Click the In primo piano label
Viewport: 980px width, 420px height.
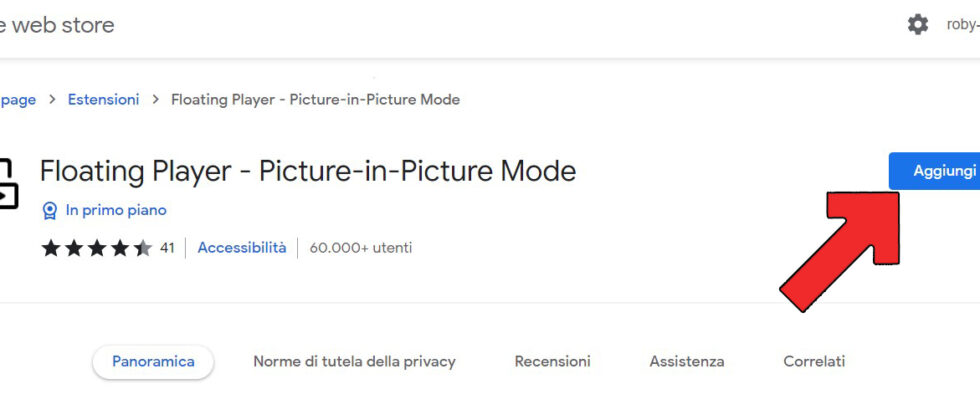point(116,211)
